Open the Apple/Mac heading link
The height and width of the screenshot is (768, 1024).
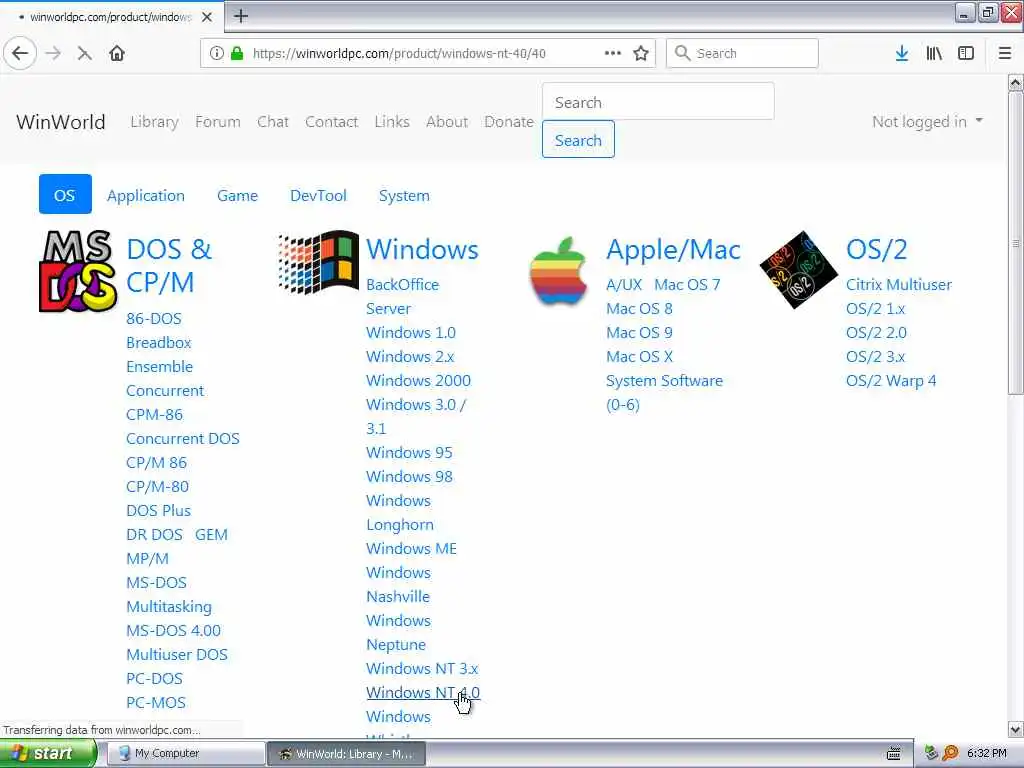point(673,249)
